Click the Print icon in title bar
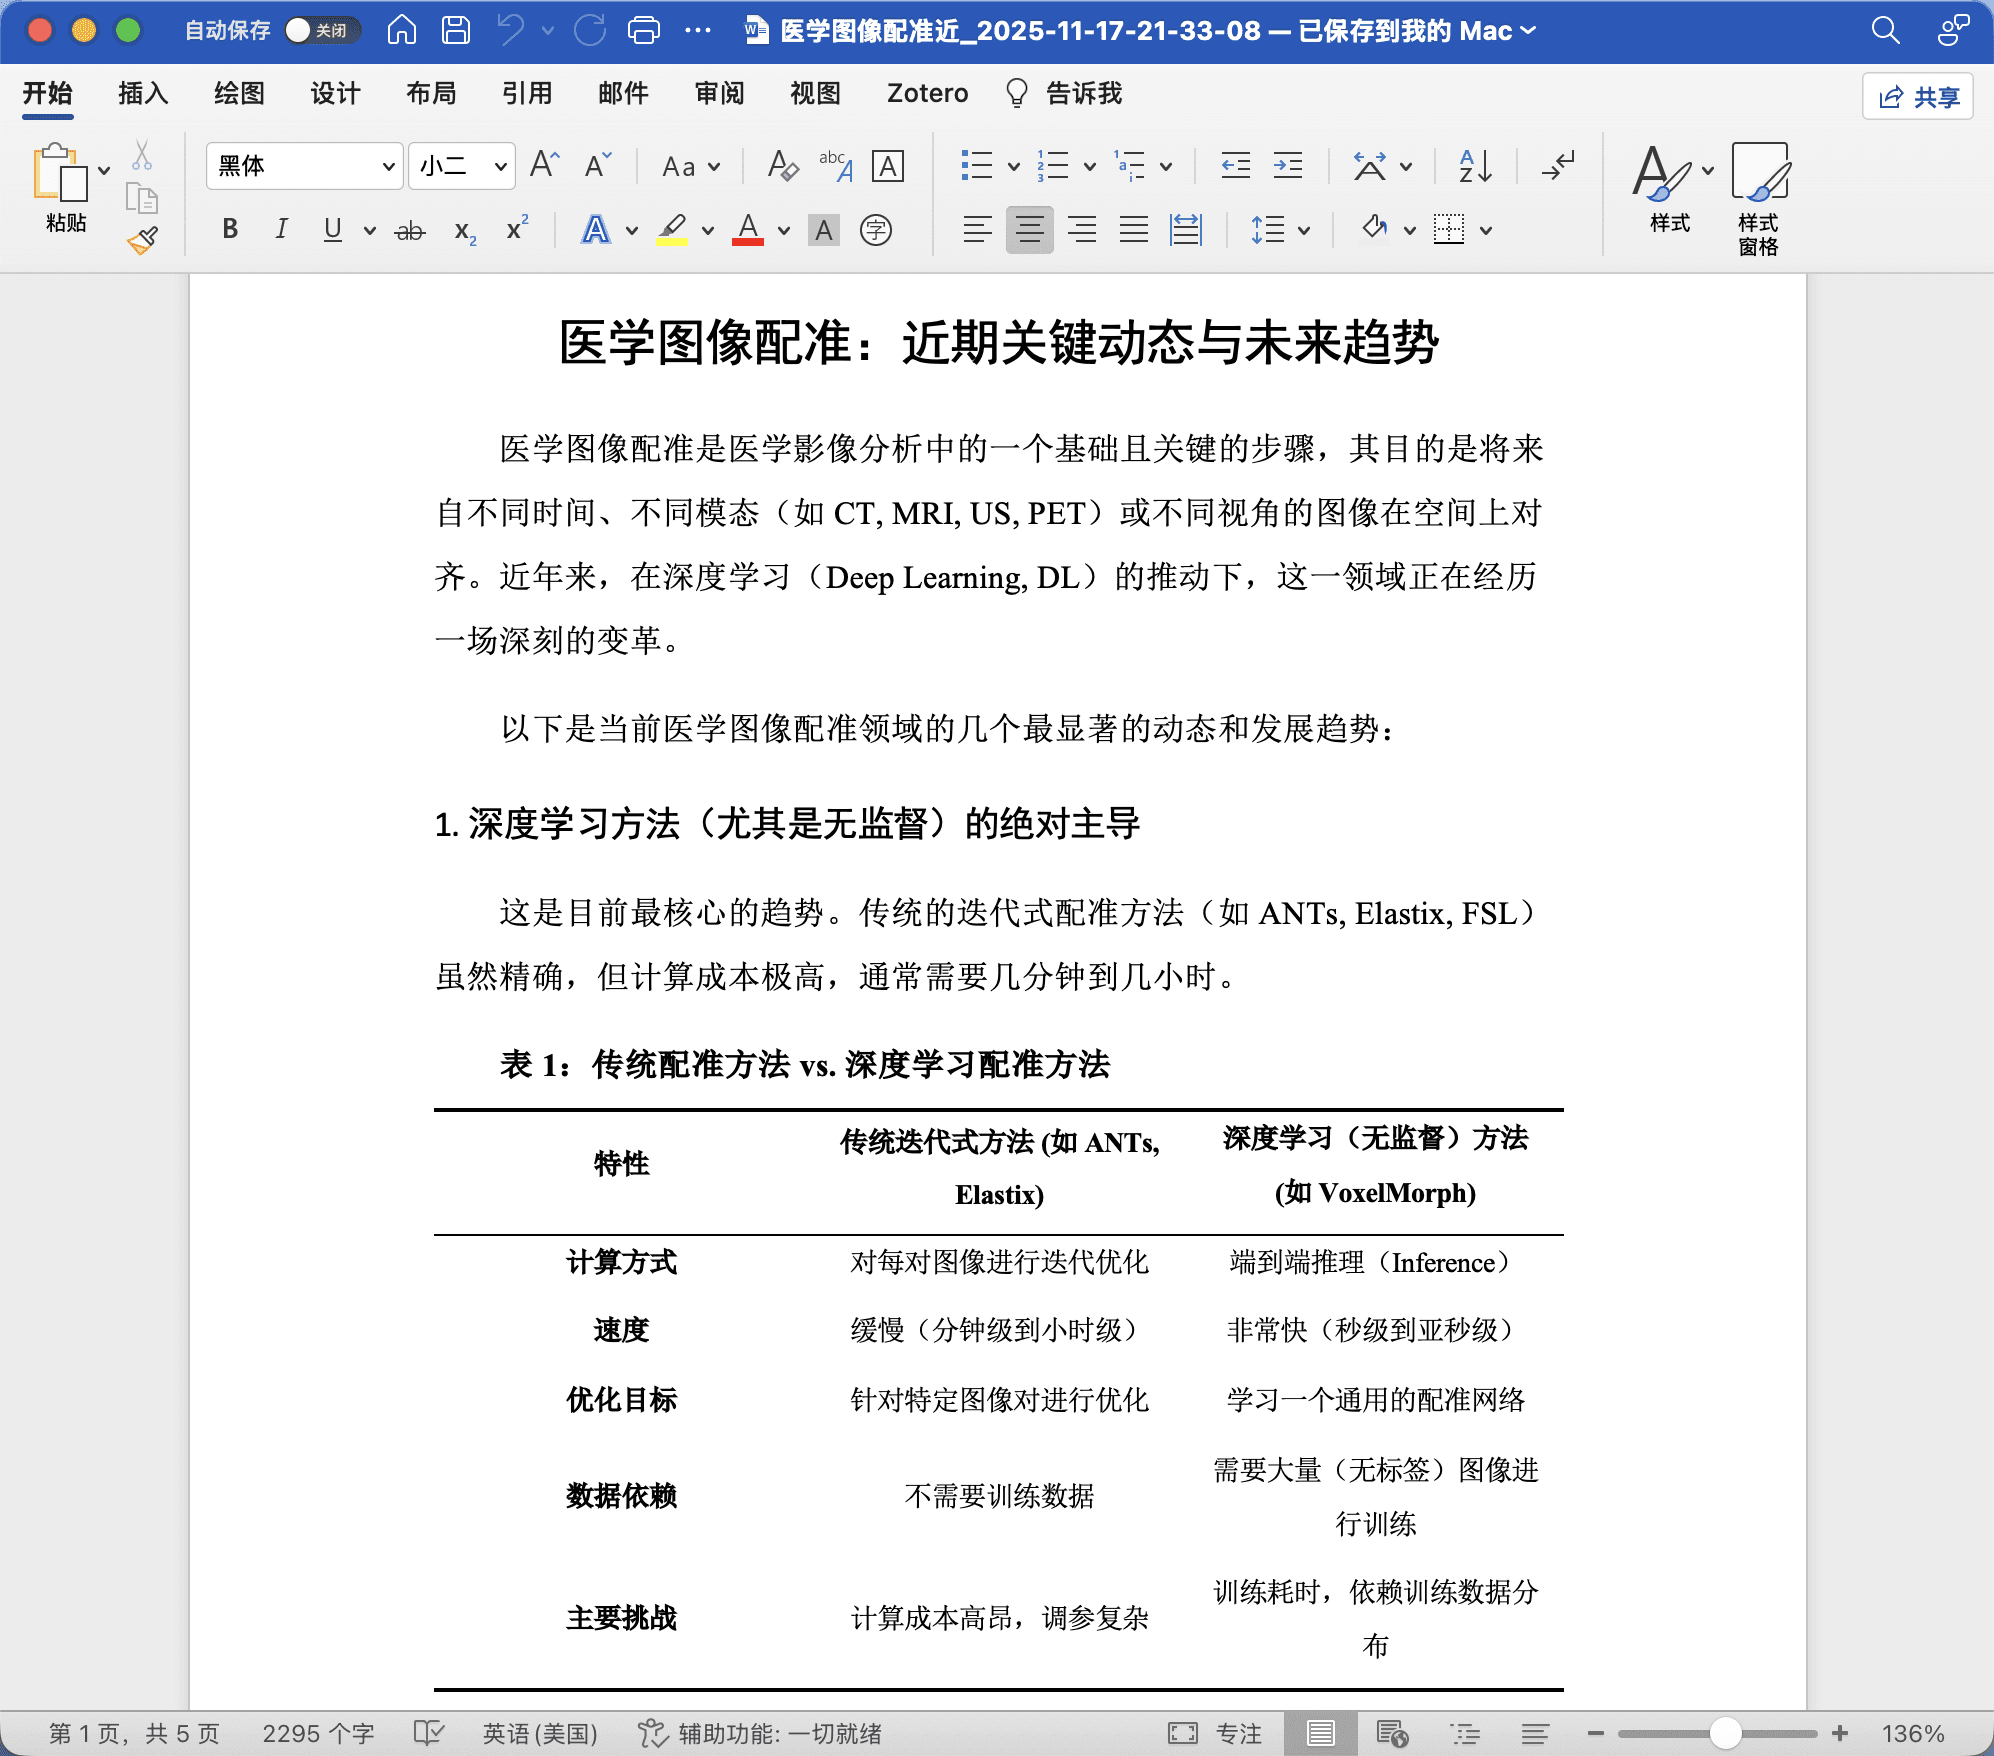Viewport: 1994px width, 1756px height. (643, 31)
